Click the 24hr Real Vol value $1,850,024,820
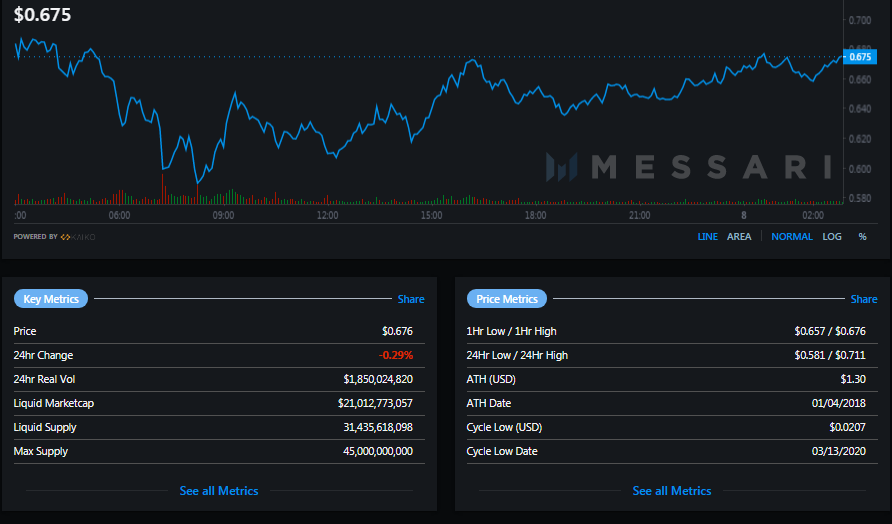 click(378, 379)
